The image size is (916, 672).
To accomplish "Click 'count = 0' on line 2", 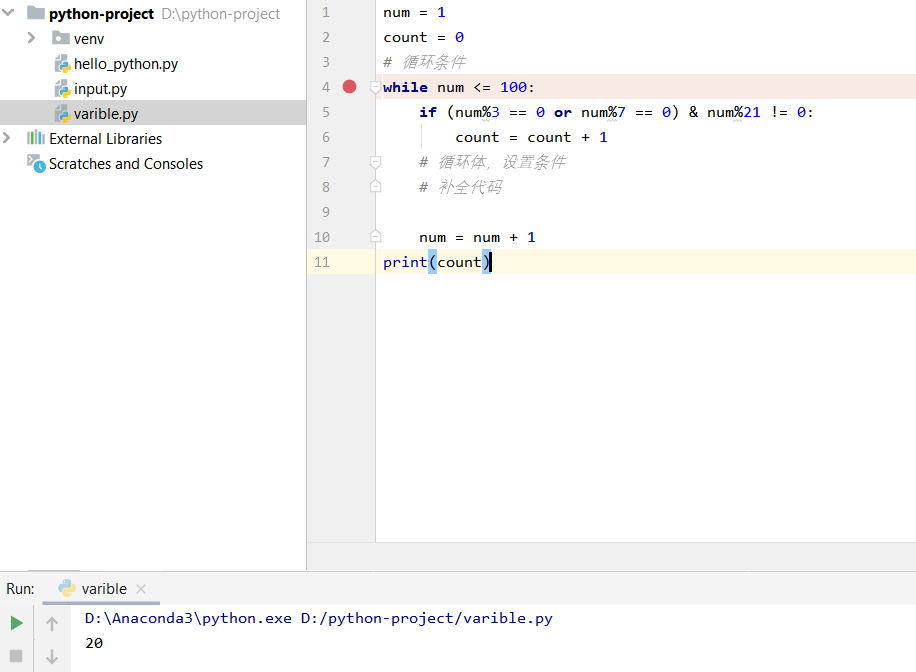I will (x=424, y=37).
